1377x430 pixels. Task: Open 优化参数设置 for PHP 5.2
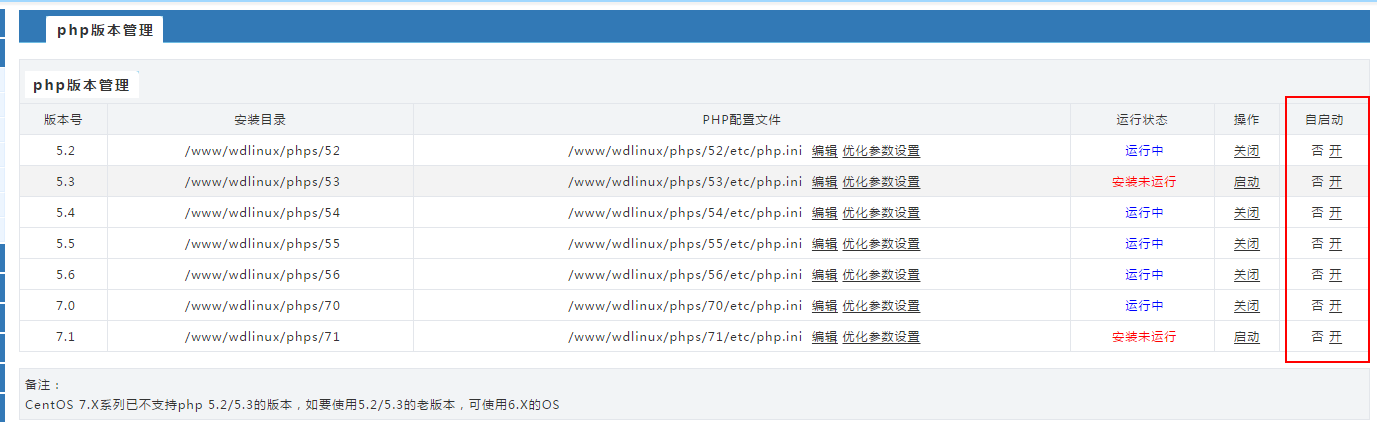coord(881,151)
